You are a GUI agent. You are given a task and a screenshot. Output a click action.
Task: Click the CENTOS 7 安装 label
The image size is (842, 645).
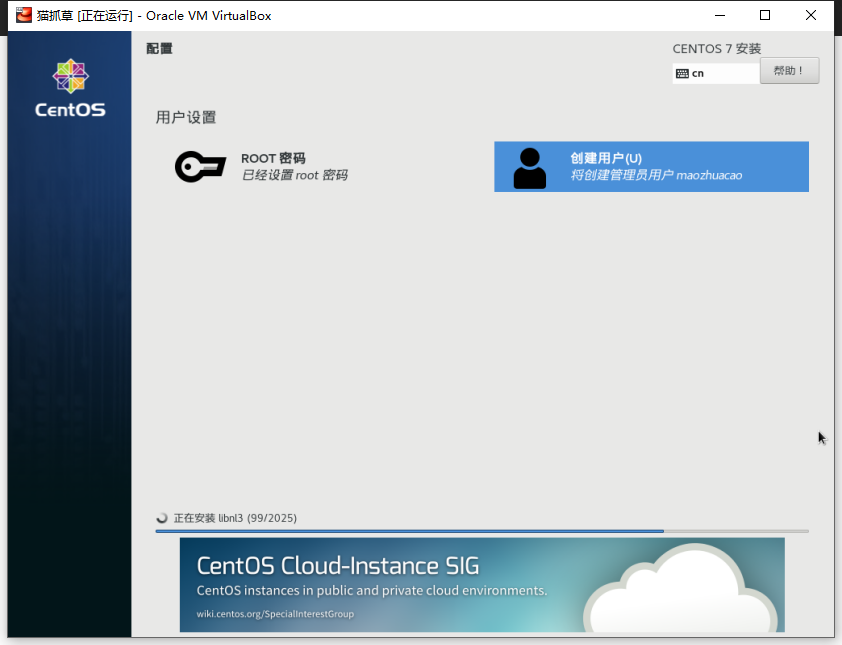click(717, 49)
